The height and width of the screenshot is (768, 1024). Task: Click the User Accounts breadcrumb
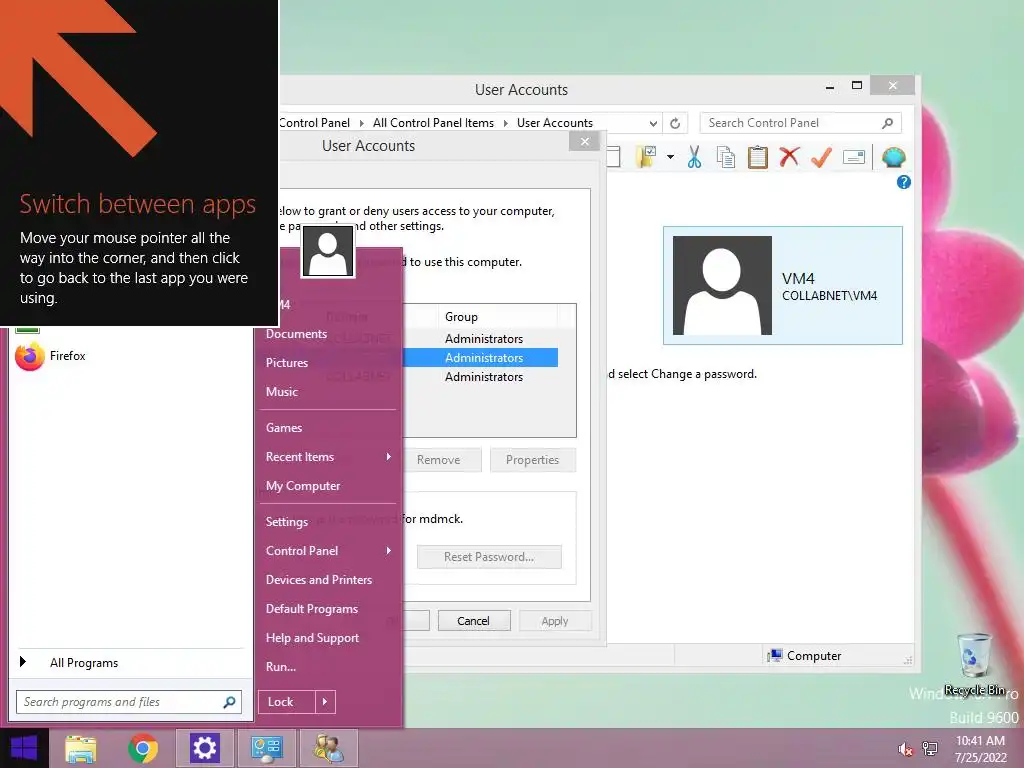(x=555, y=123)
